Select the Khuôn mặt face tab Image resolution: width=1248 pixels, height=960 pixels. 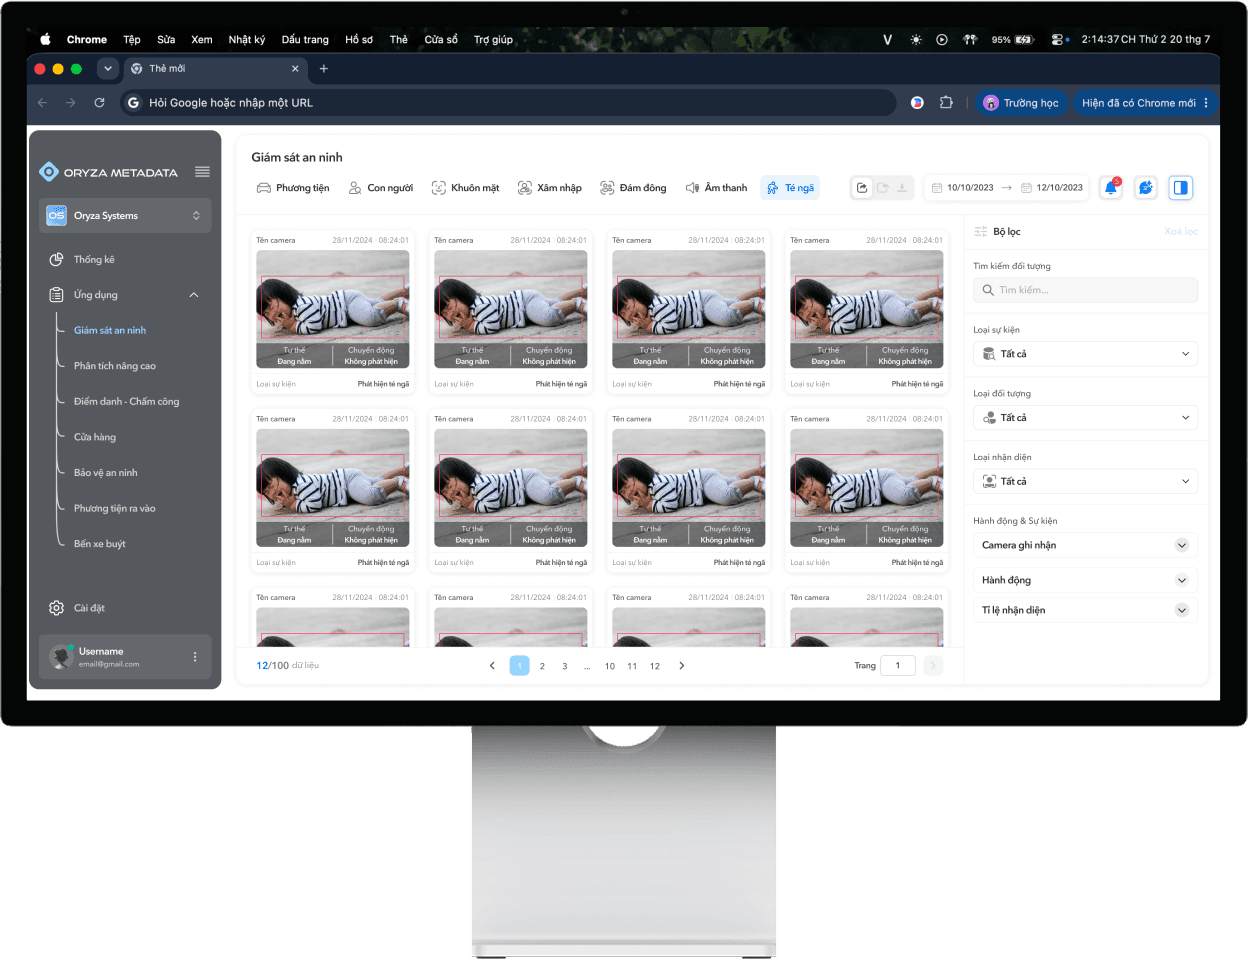pyautogui.click(x=465, y=188)
